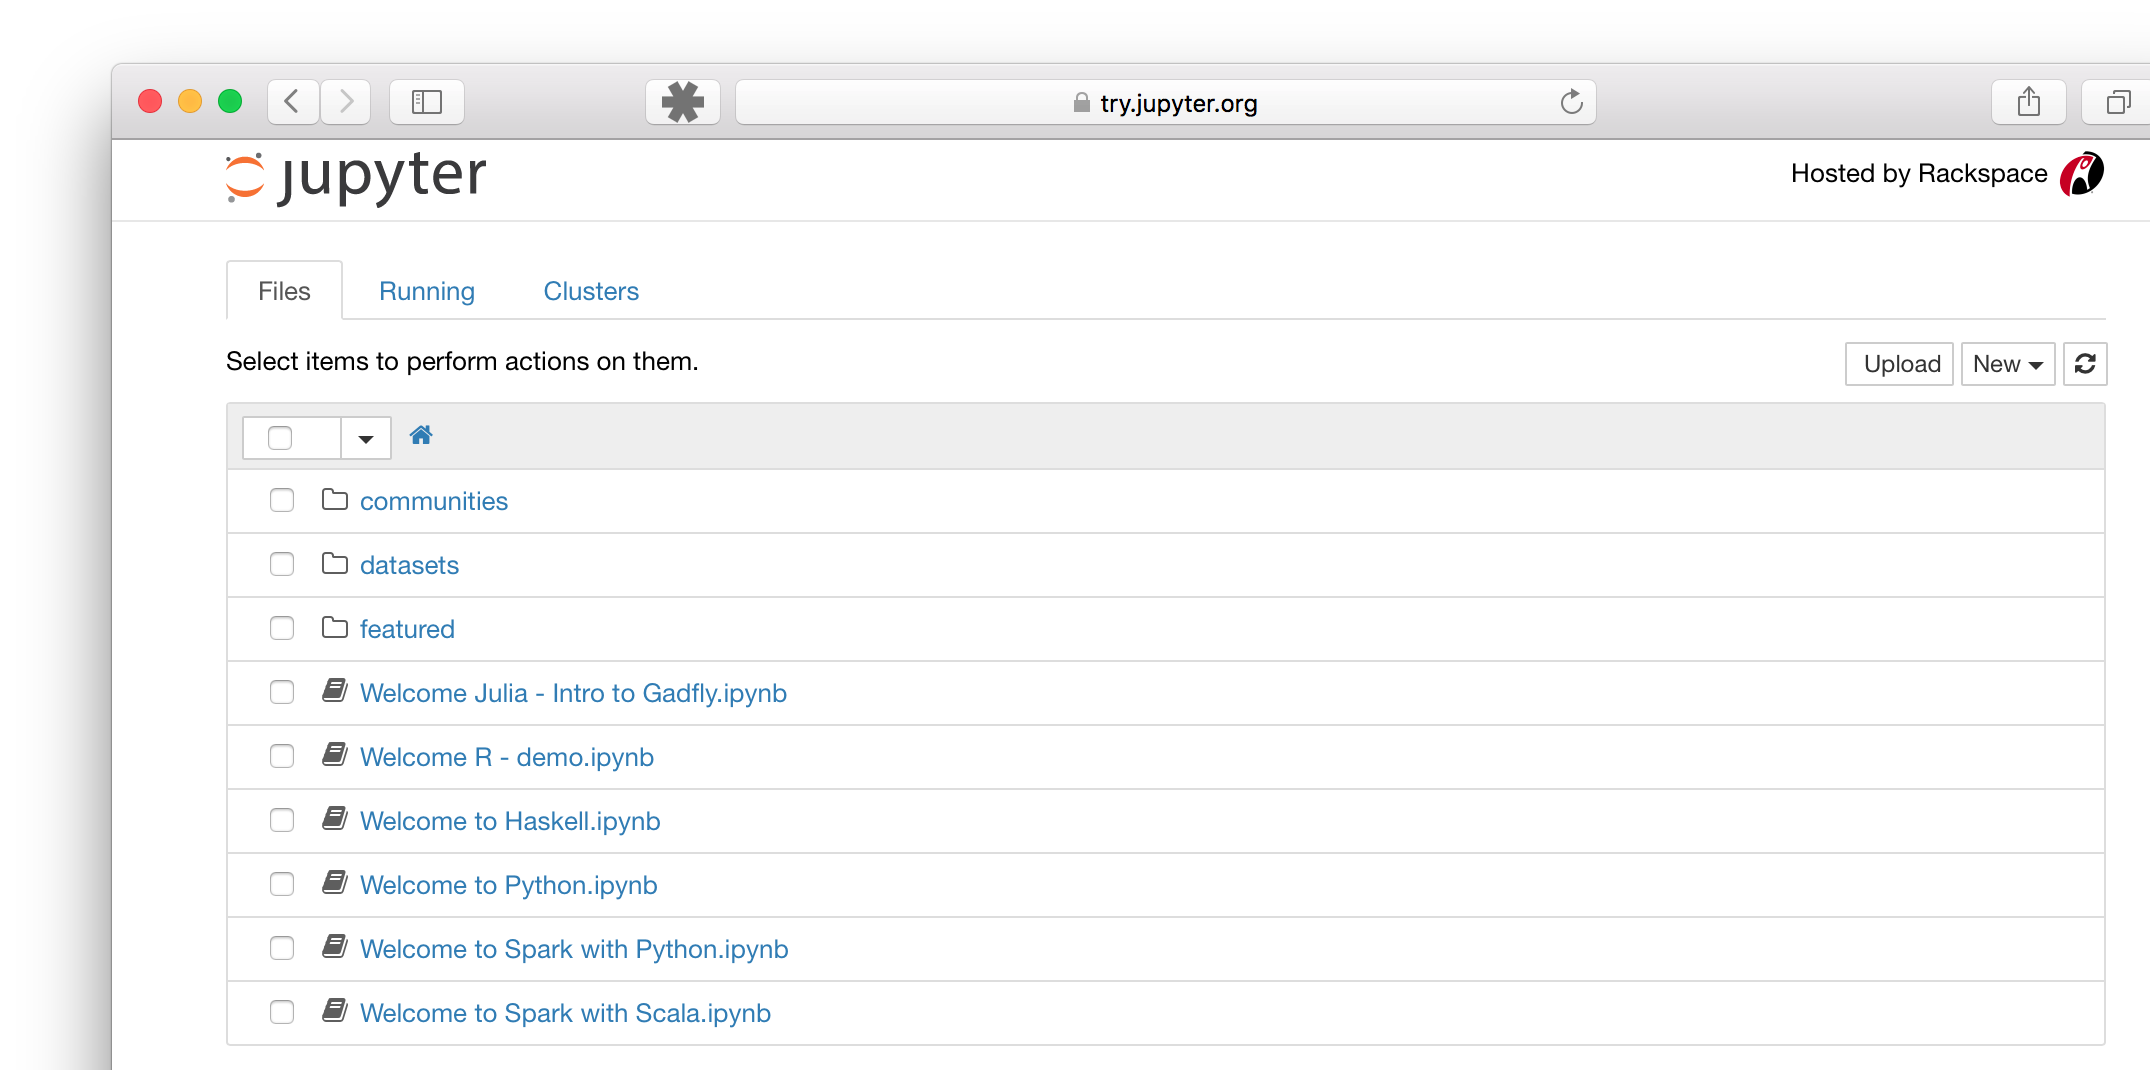The image size is (2150, 1070).
Task: Open Welcome to Haskell.ipynb
Action: pos(510,821)
